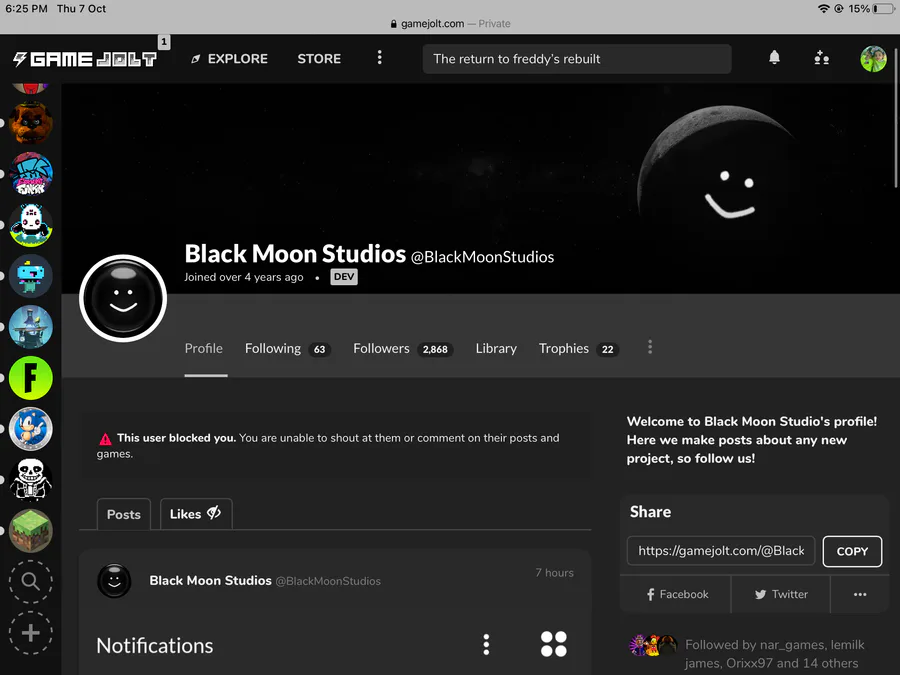Open the Sonic community icon
Image resolution: width=900 pixels, height=675 pixels.
(x=31, y=429)
